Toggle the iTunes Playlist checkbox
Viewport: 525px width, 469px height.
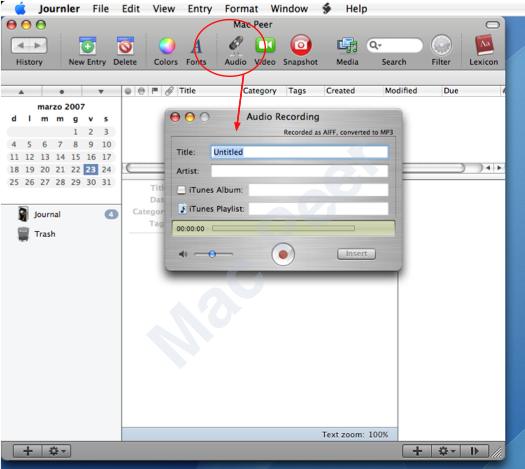pyautogui.click(x=182, y=209)
